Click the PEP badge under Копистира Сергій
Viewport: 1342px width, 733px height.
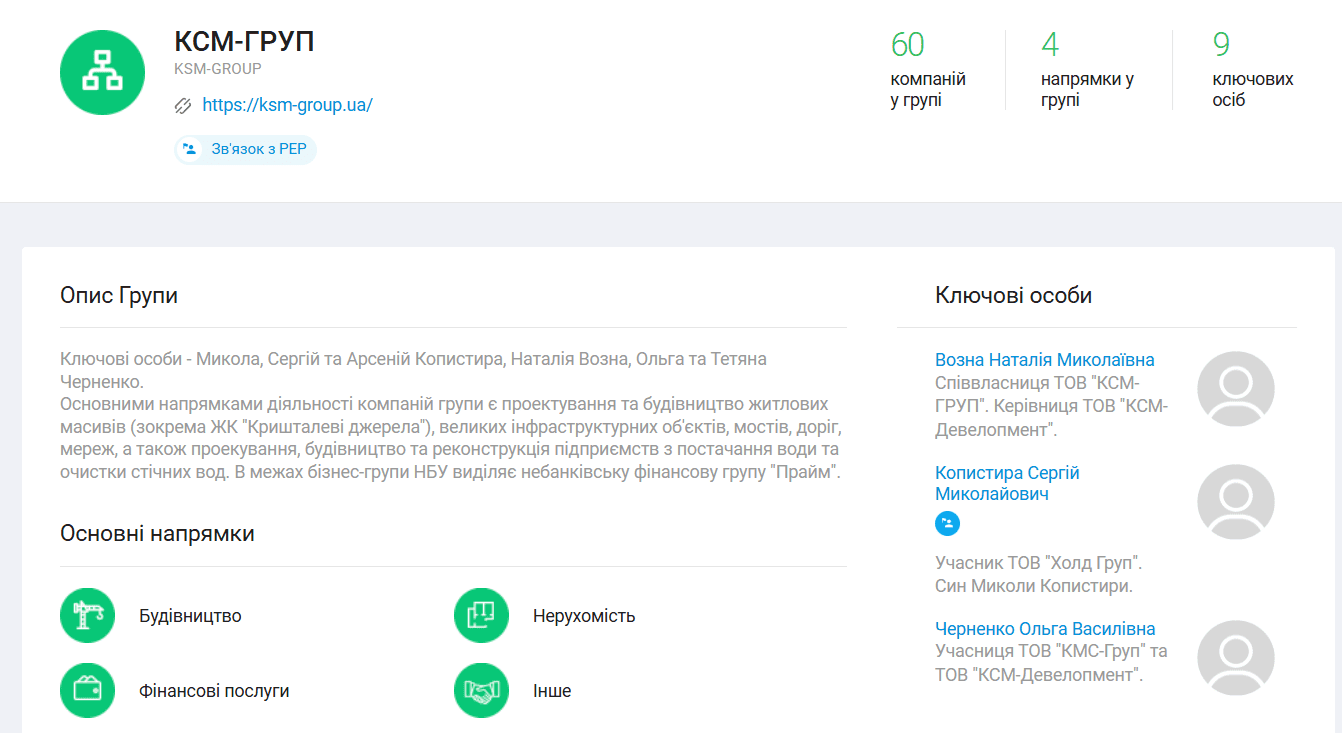coord(947,523)
